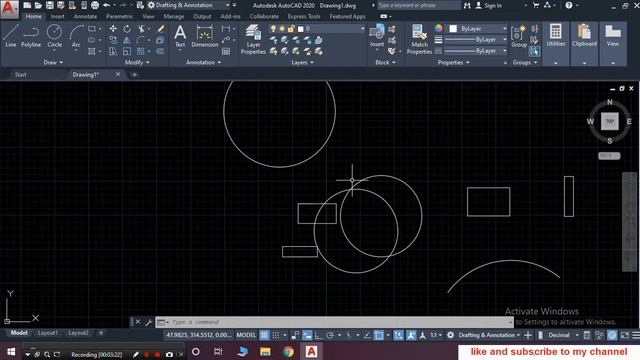The width and height of the screenshot is (640, 360).
Task: Open Layer Properties manager
Action: 253,39
